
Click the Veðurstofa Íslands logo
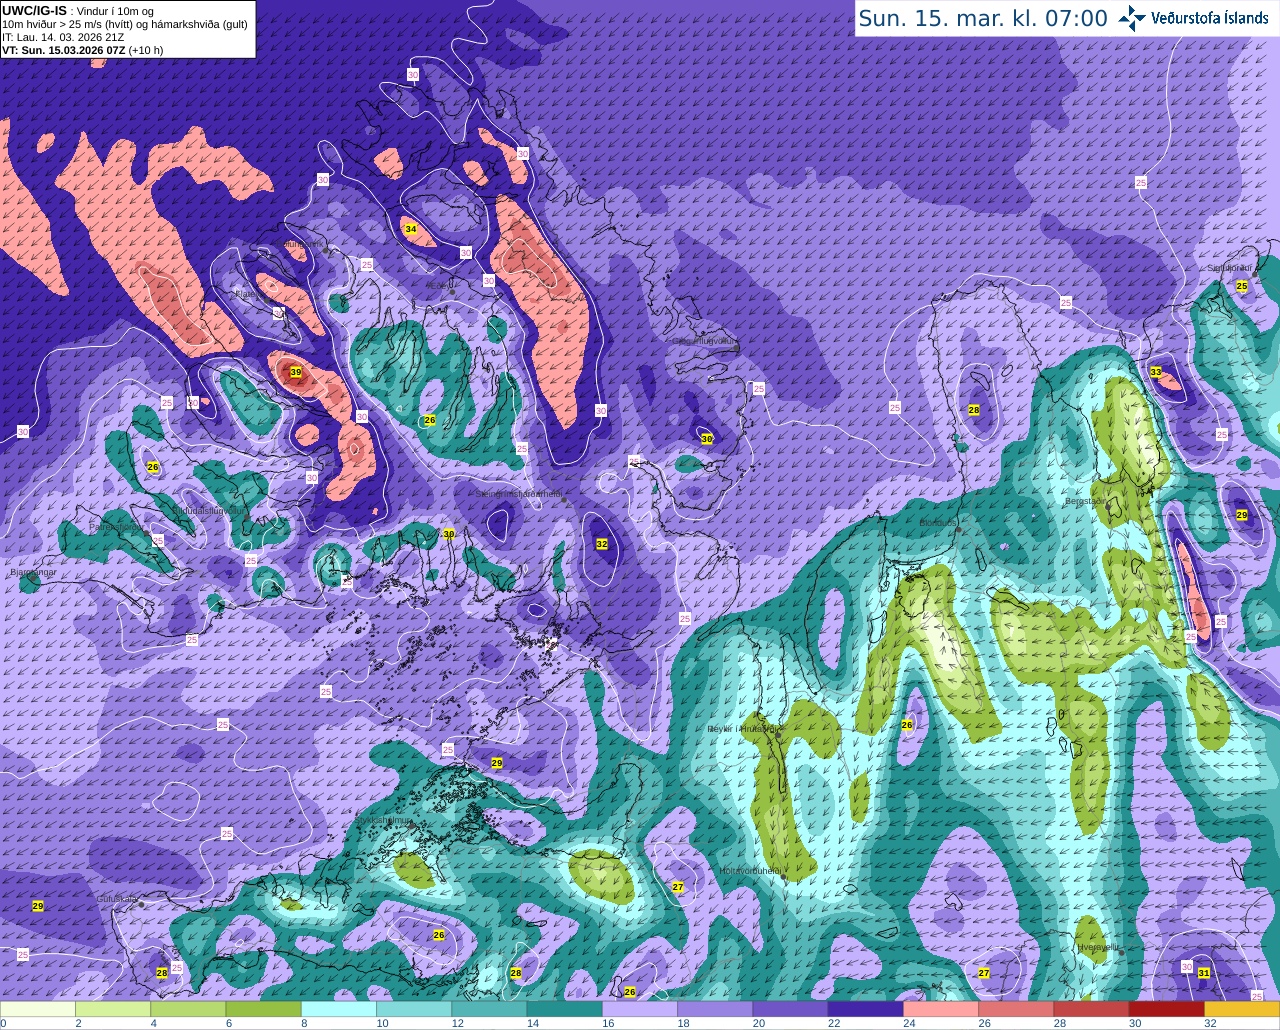tap(1193, 18)
